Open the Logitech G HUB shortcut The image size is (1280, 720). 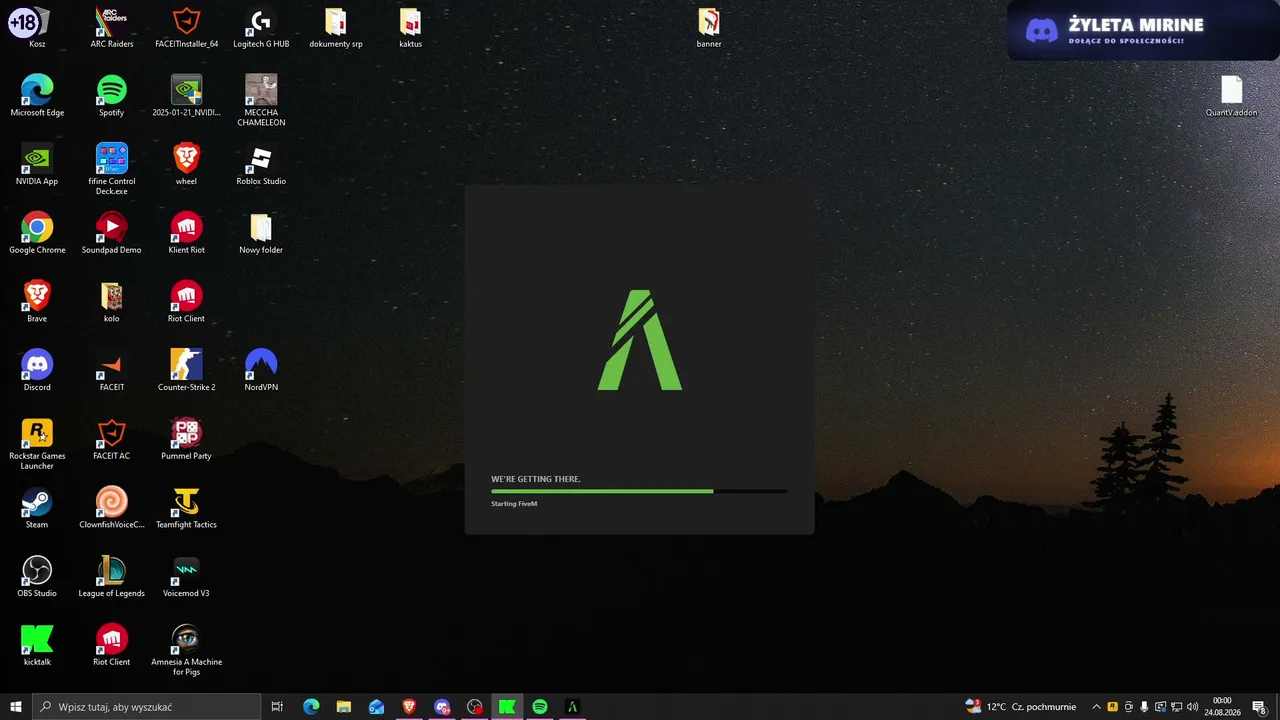click(x=261, y=27)
